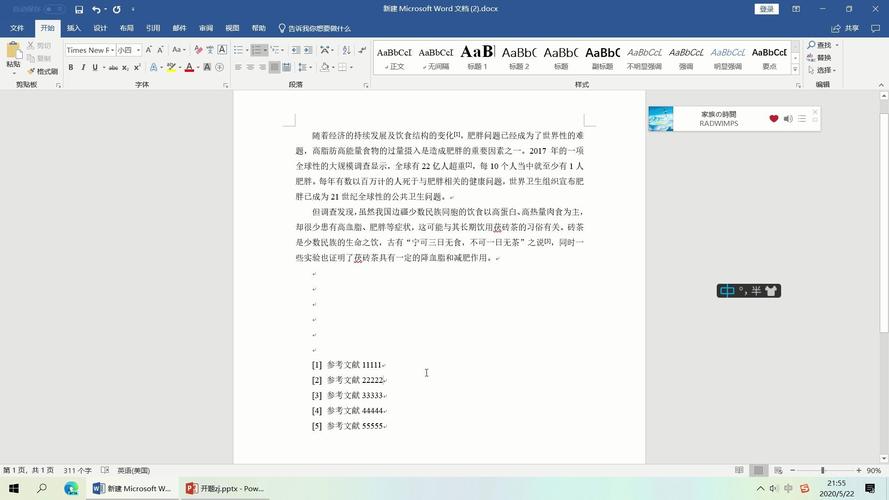Expand the styles gallery more arrow
This screenshot has height=500, width=889.
click(795, 69)
